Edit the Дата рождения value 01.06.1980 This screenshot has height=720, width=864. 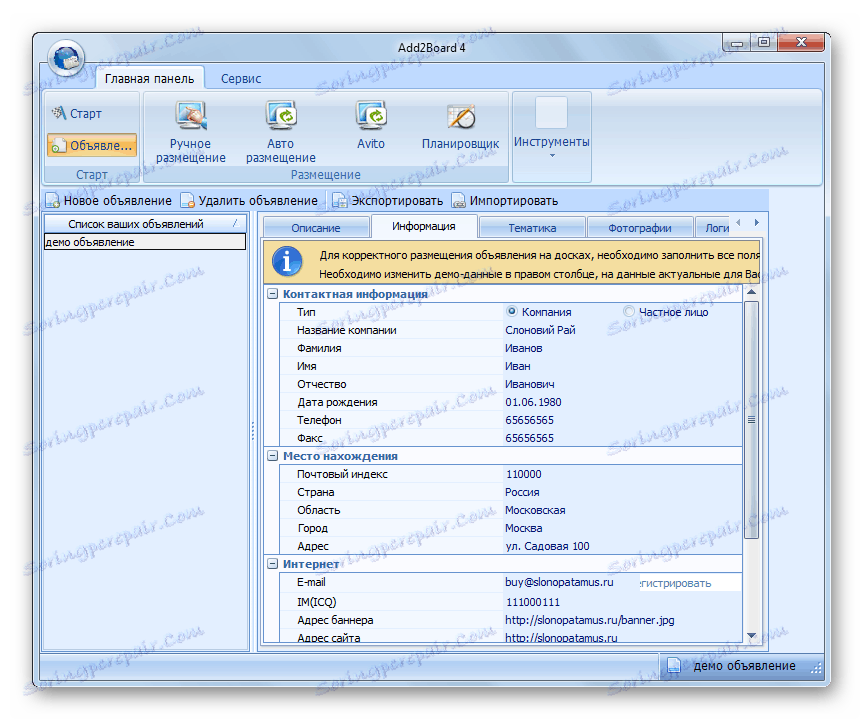[x=533, y=402]
